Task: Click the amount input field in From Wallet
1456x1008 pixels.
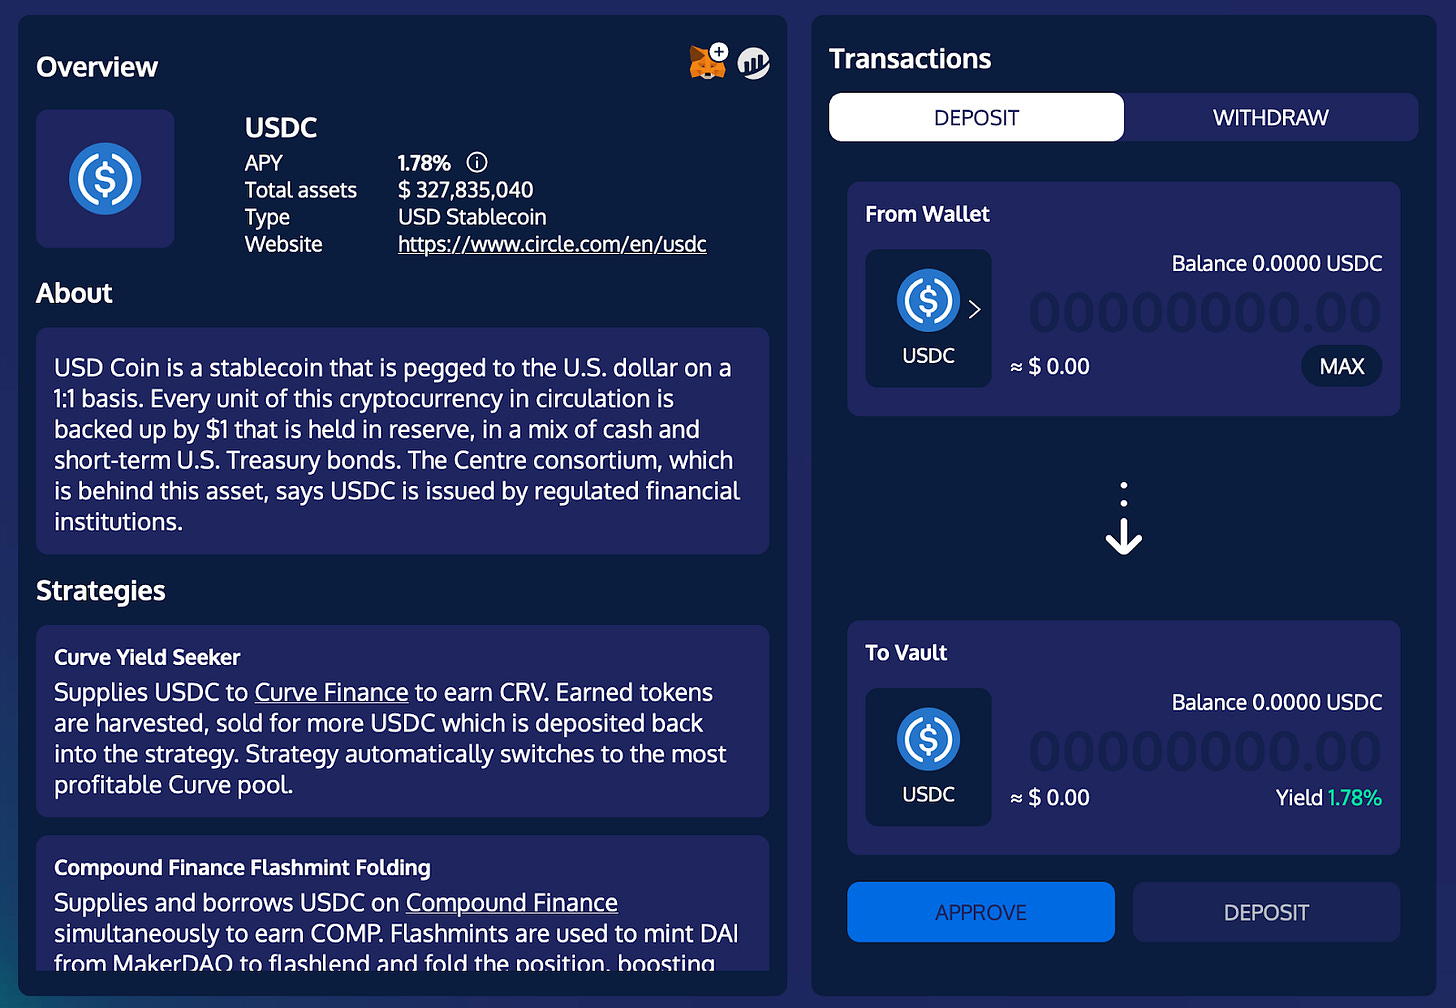Action: (1204, 311)
